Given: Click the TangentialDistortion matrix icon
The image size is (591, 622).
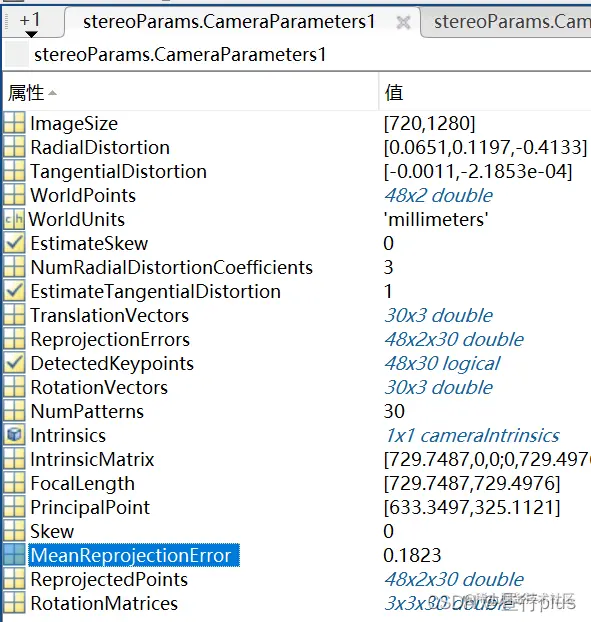Looking at the screenshot, I should 14,171.
